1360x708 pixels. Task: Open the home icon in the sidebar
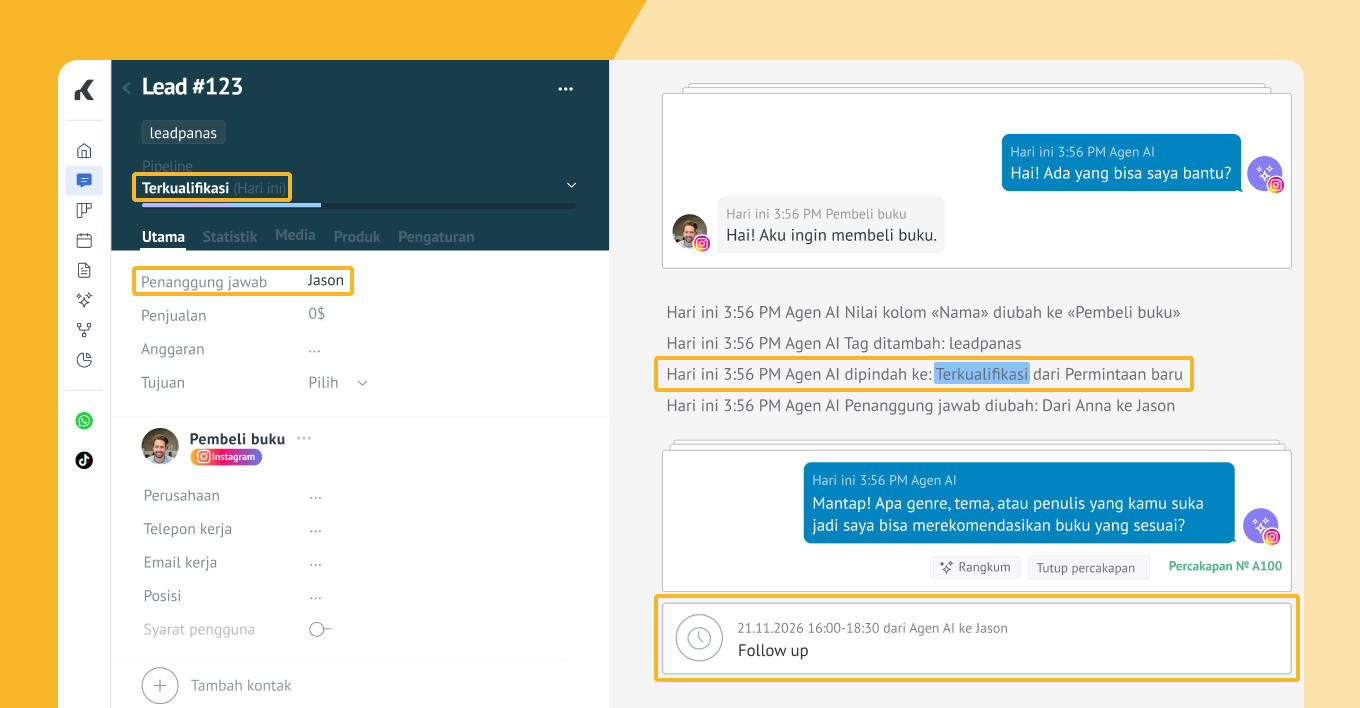pos(84,151)
